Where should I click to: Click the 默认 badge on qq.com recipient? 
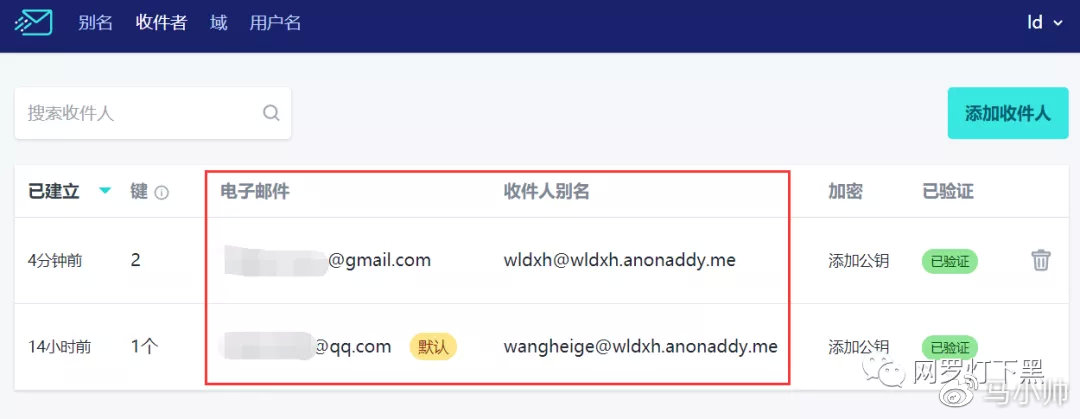pyautogui.click(x=433, y=347)
